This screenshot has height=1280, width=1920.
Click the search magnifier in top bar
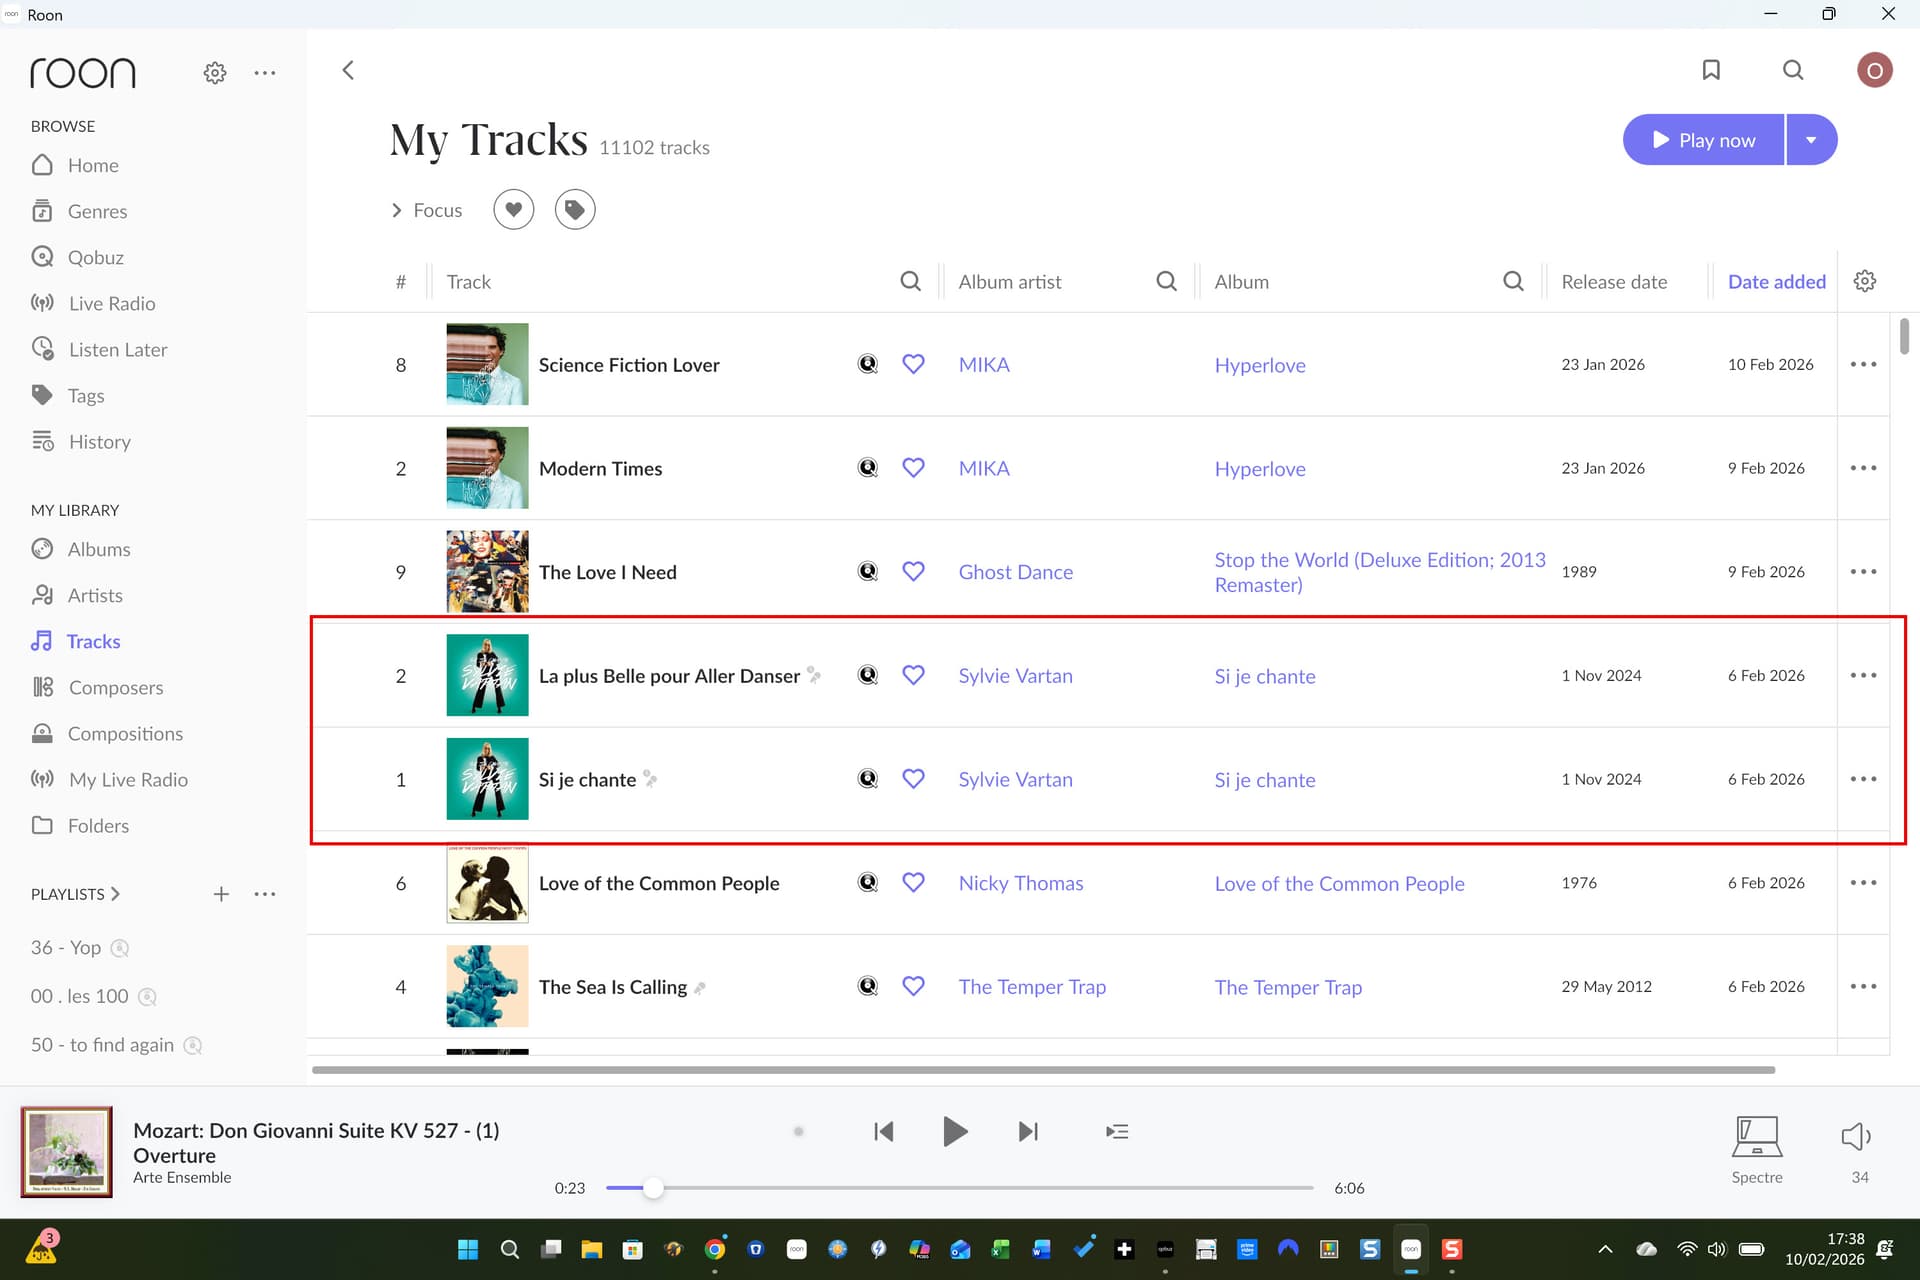(1793, 70)
